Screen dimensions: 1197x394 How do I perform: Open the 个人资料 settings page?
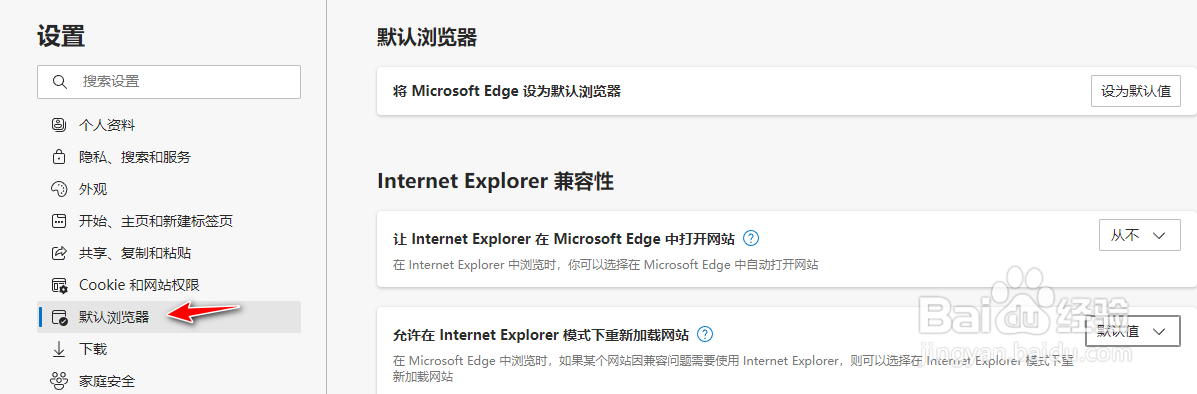[169, 125]
